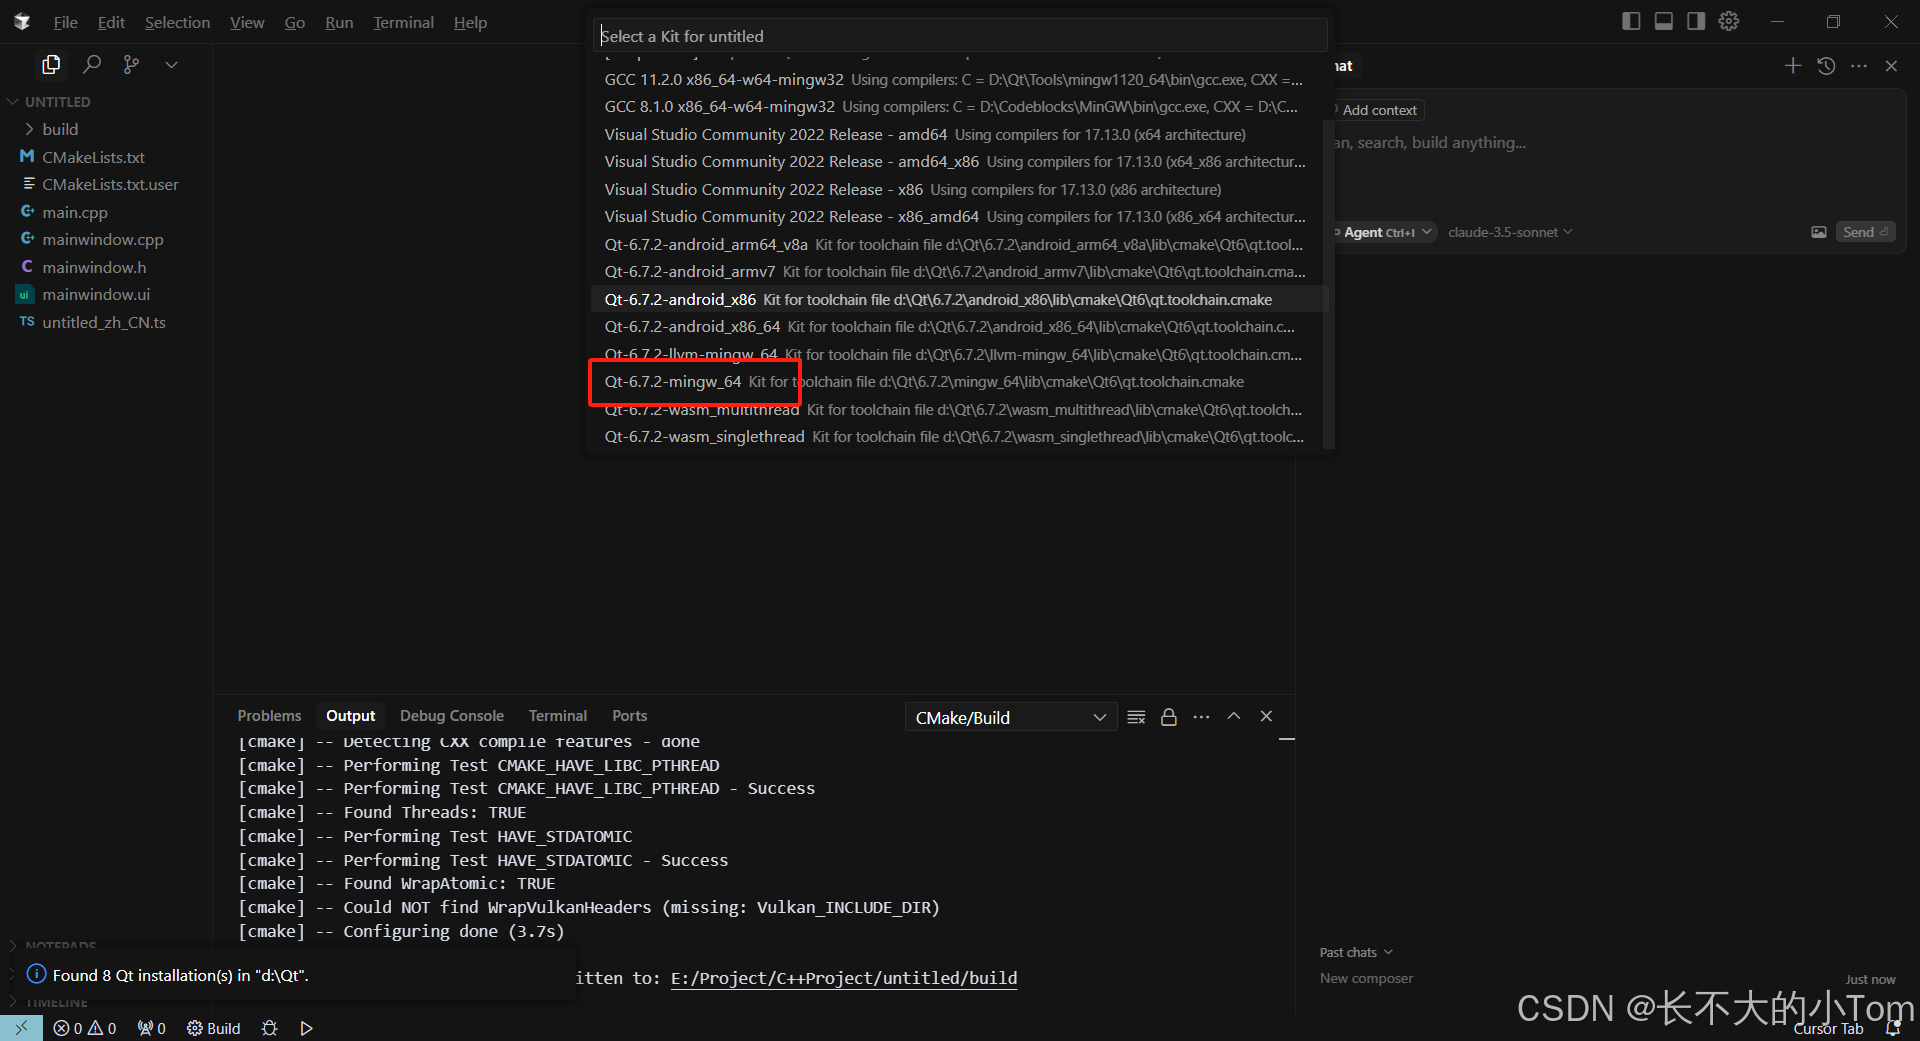The image size is (1920, 1041).
Task: Launch debugger bug icon in status bar
Action: [x=269, y=1028]
